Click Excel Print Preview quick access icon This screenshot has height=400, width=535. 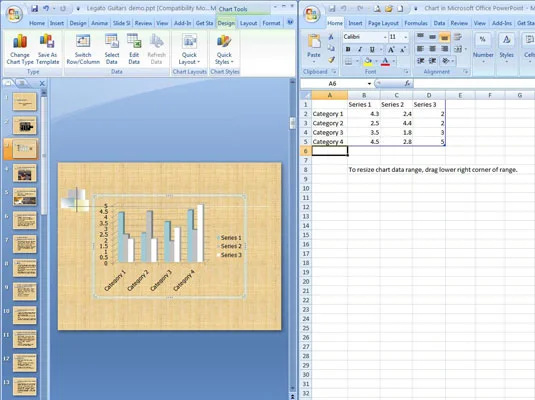pyautogui.click(x=377, y=9)
